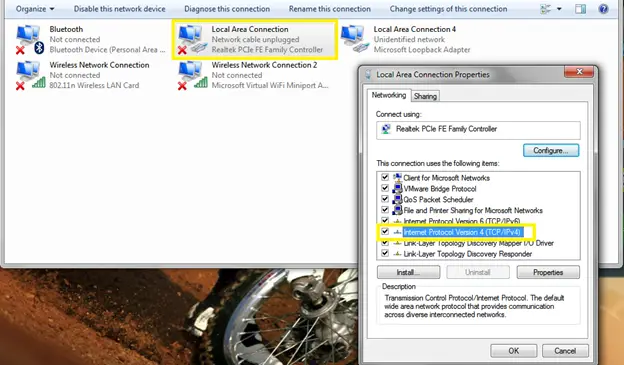Select Internet Protocol Version 4 (TCP/IPv4) item

click(462, 232)
